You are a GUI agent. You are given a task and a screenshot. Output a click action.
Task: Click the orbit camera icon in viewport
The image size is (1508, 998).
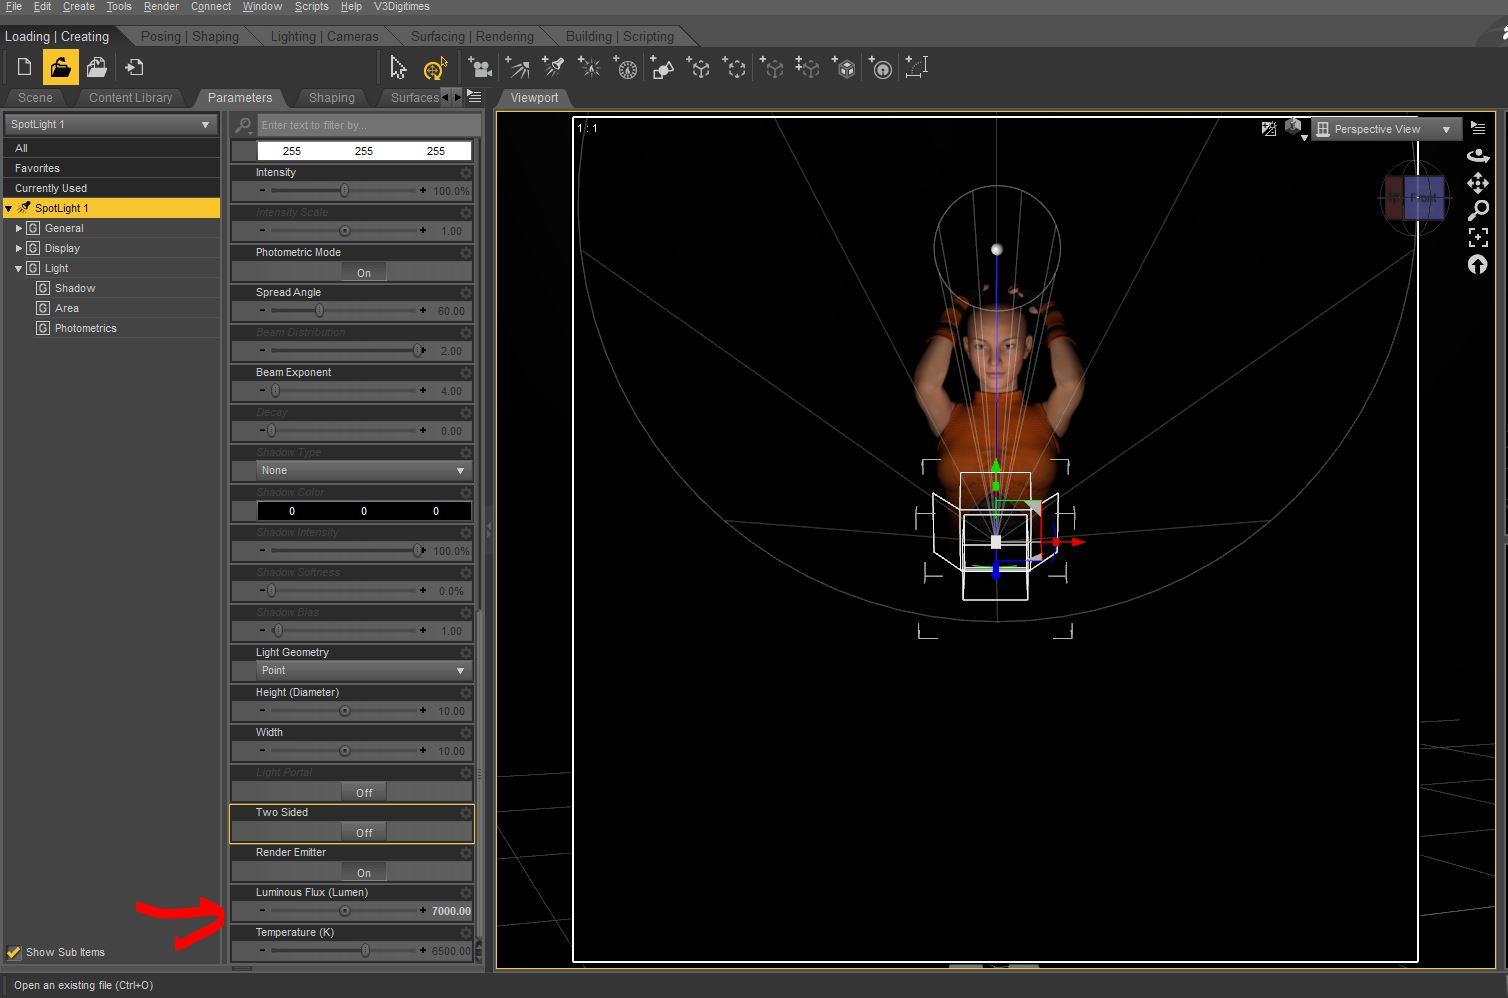pos(1477,156)
